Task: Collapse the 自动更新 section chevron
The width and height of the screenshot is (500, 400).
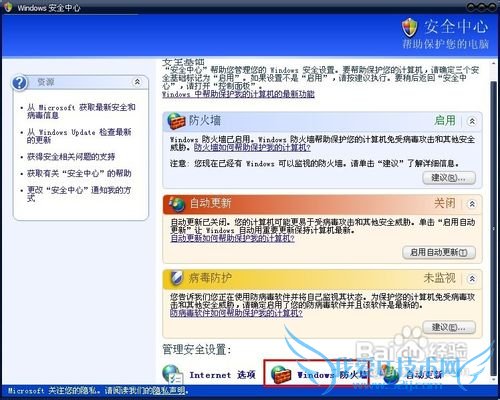Action: [x=472, y=204]
